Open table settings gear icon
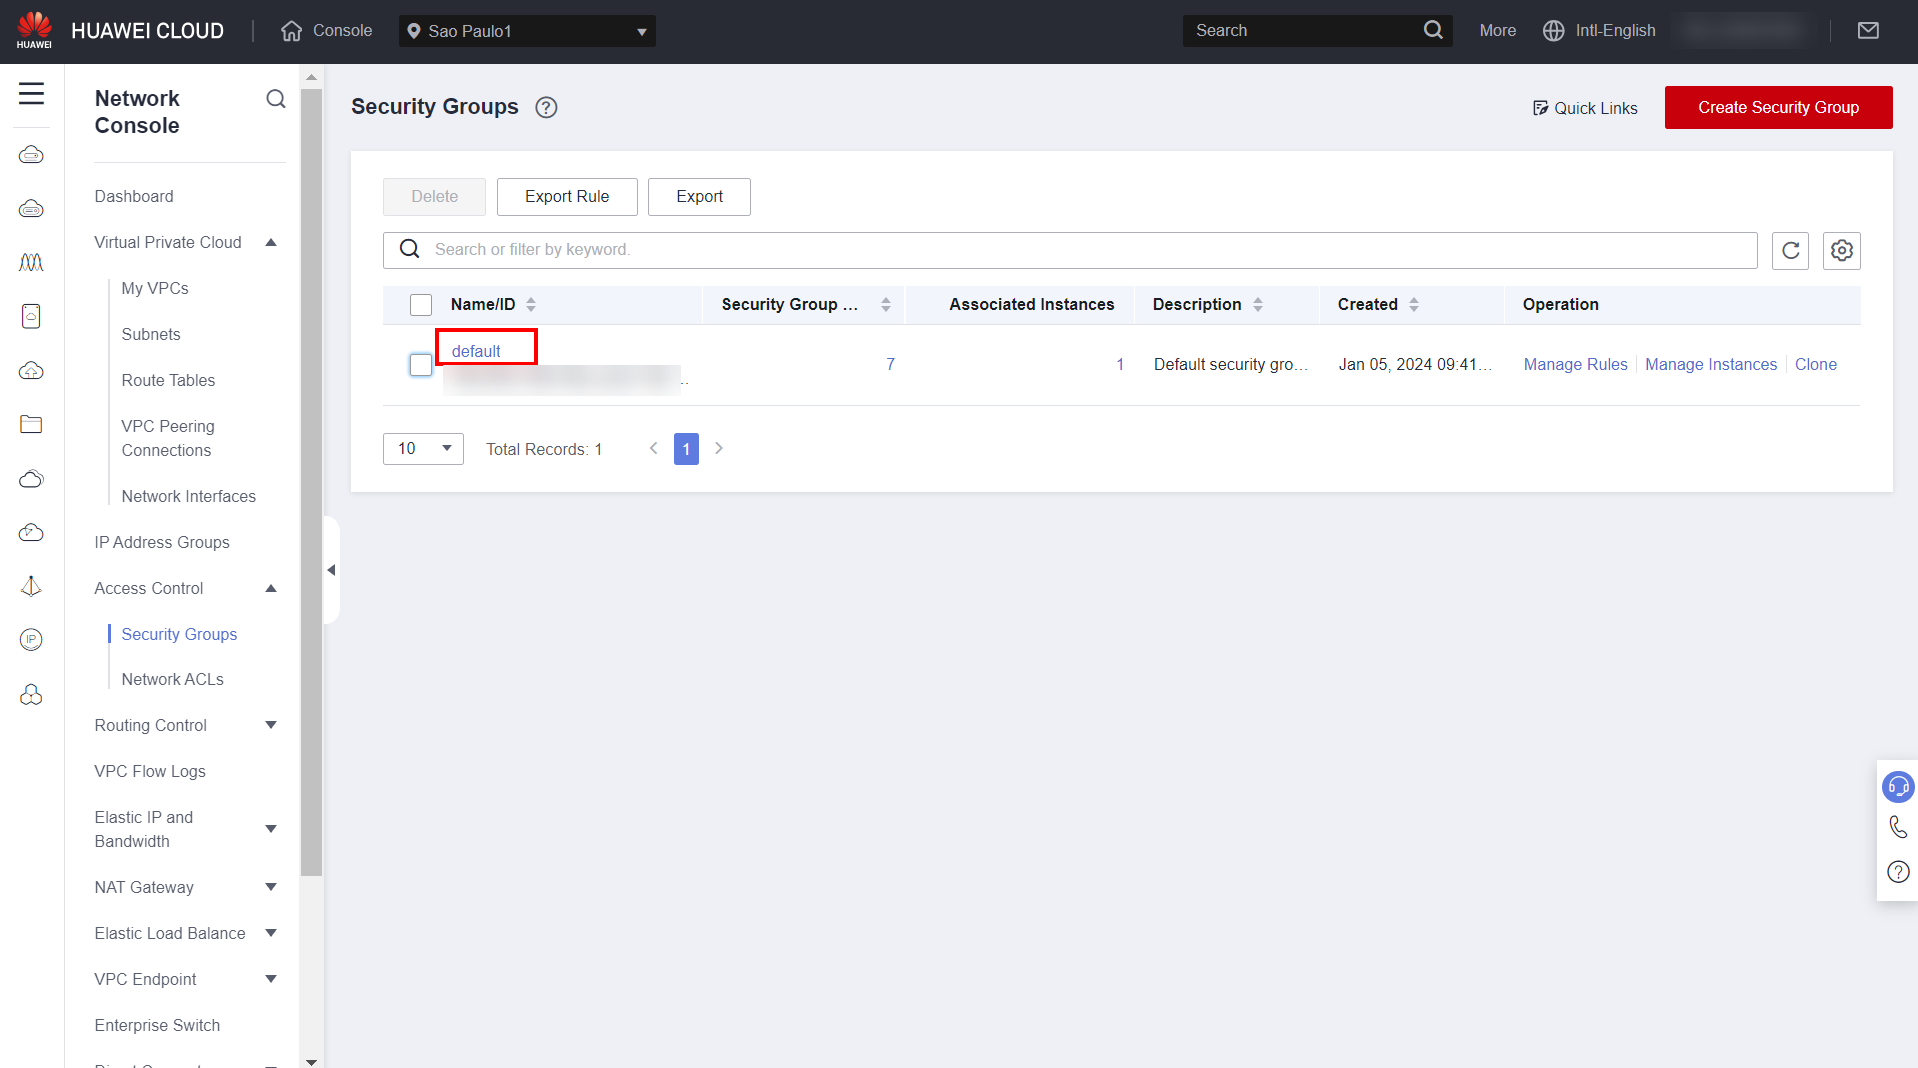Viewport: 1918px width, 1068px height. click(x=1841, y=250)
